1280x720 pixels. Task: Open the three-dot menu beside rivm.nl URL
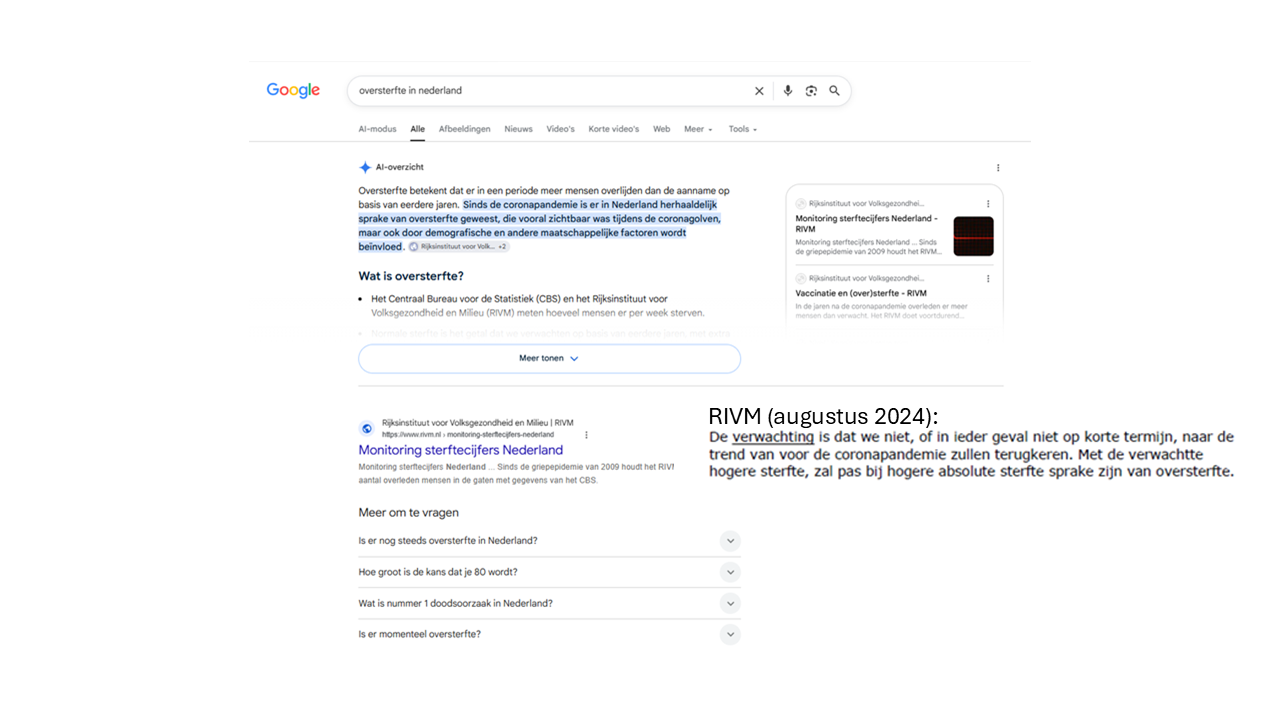click(586, 435)
